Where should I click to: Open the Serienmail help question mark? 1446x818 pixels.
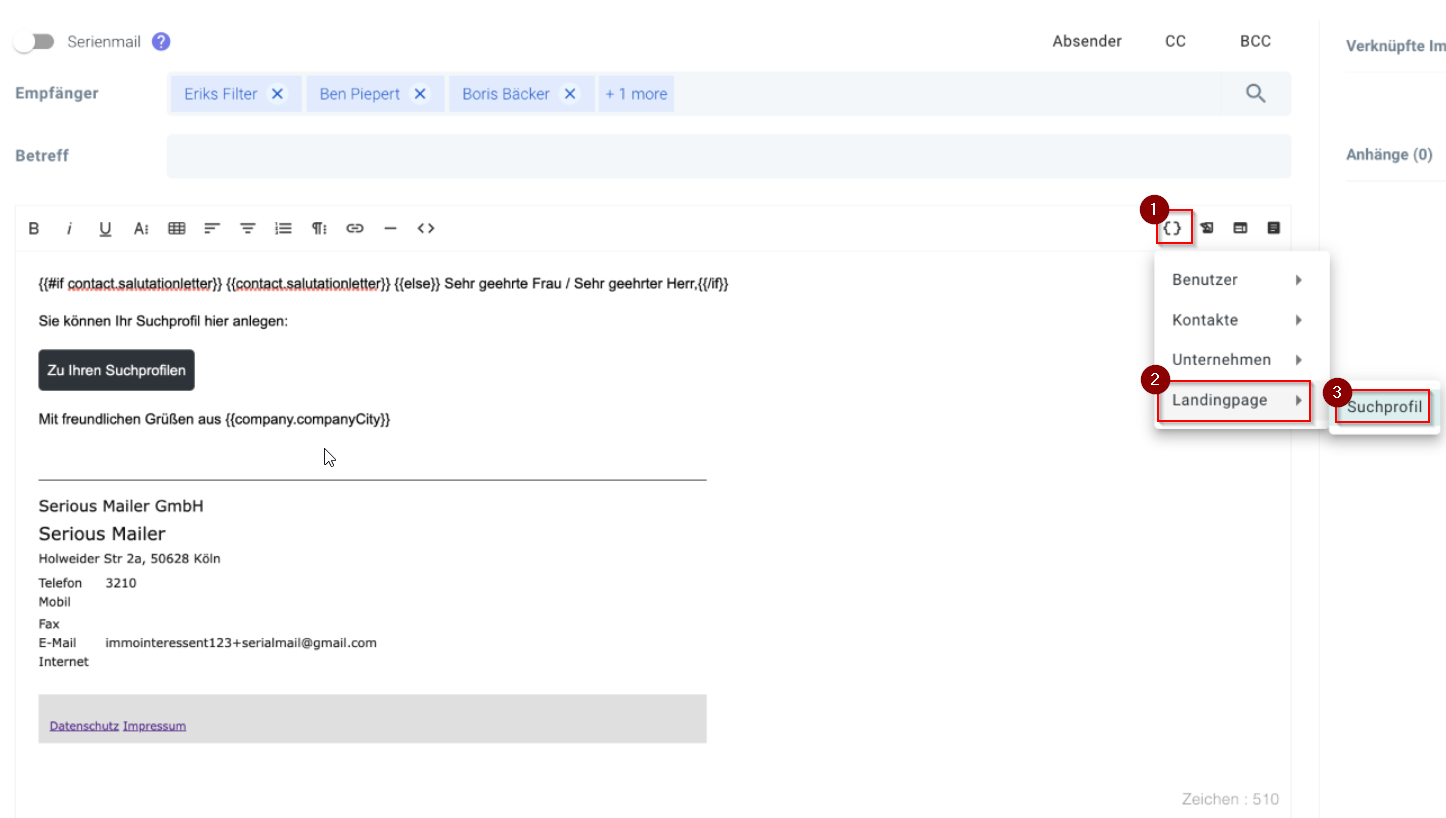tap(161, 42)
